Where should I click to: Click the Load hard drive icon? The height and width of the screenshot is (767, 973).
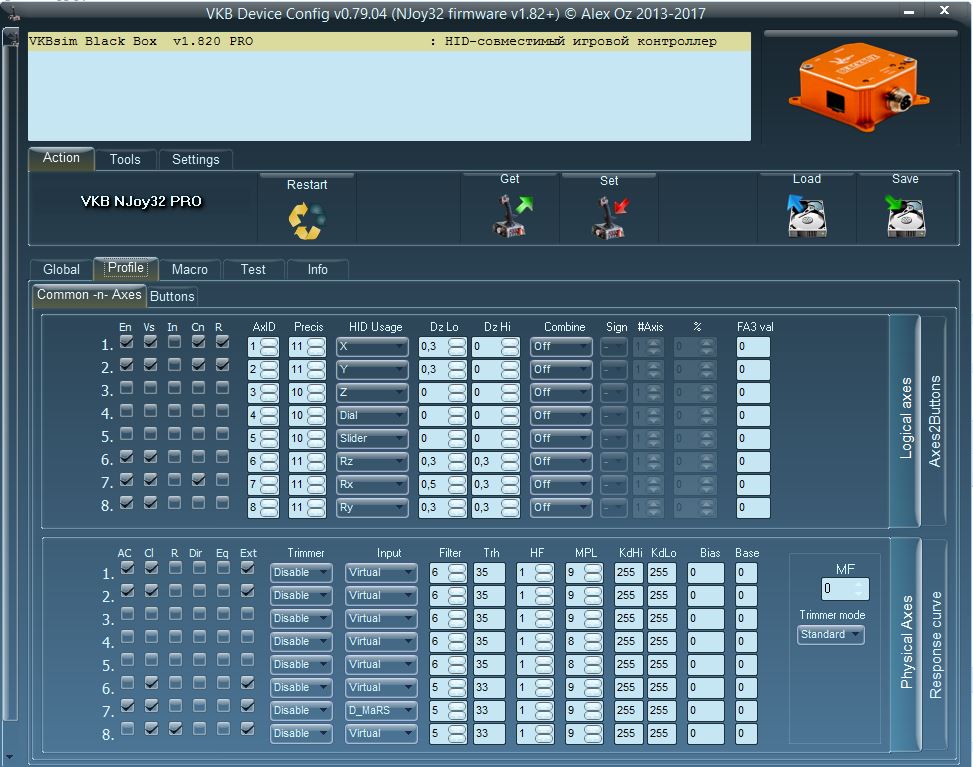(x=806, y=216)
